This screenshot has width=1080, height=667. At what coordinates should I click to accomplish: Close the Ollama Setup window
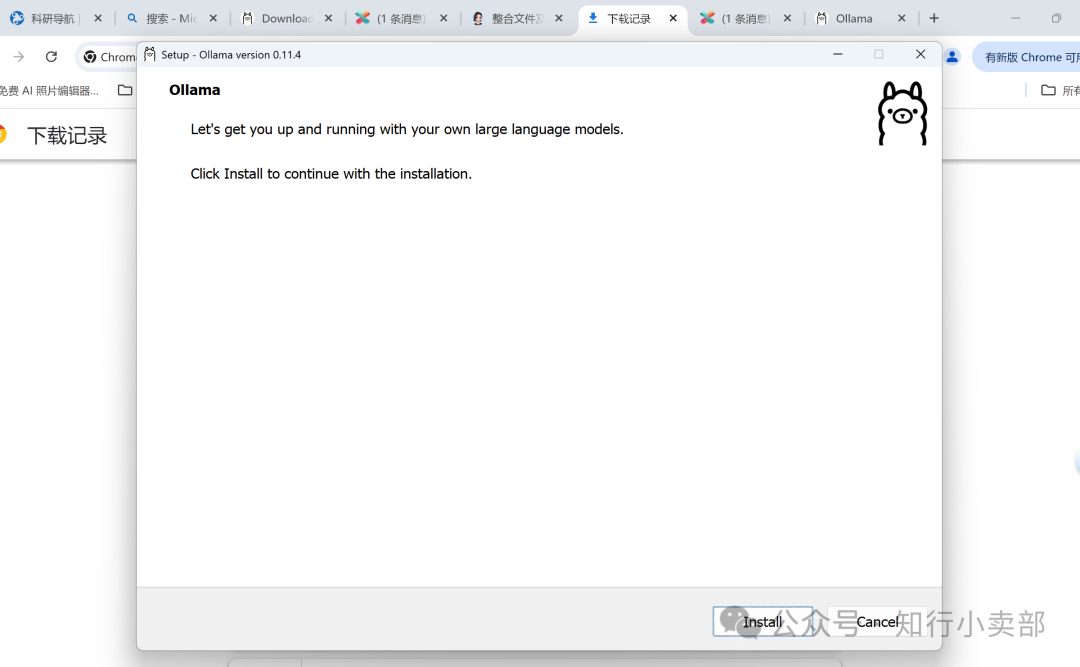[920, 54]
